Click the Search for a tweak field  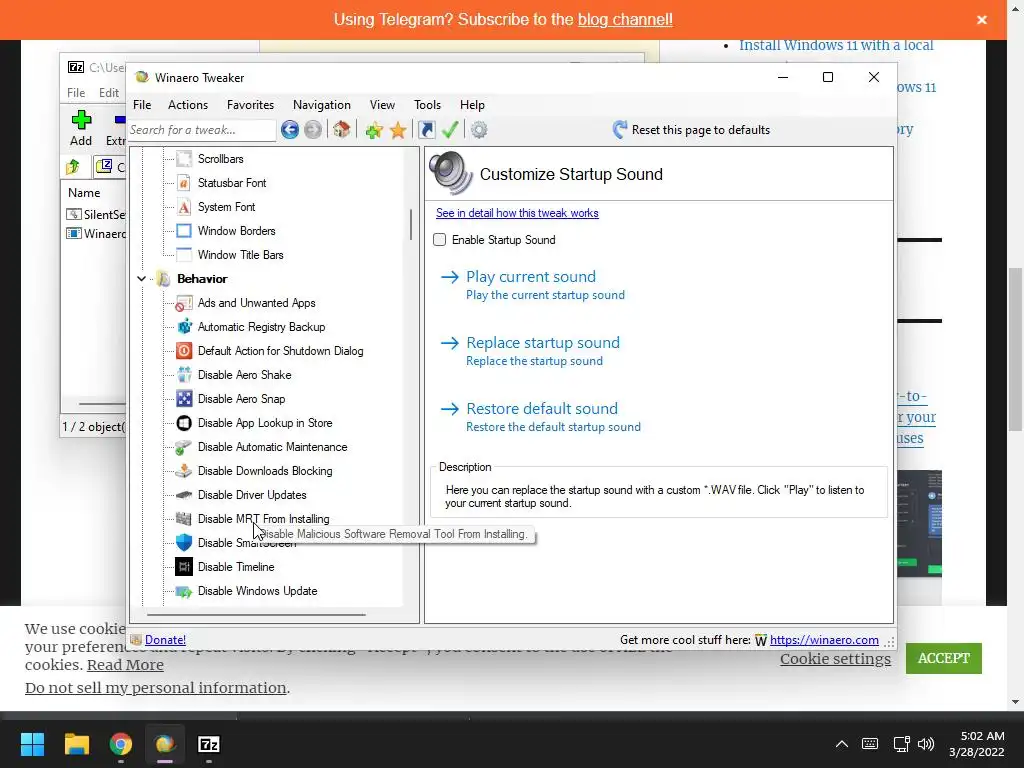pos(202,130)
